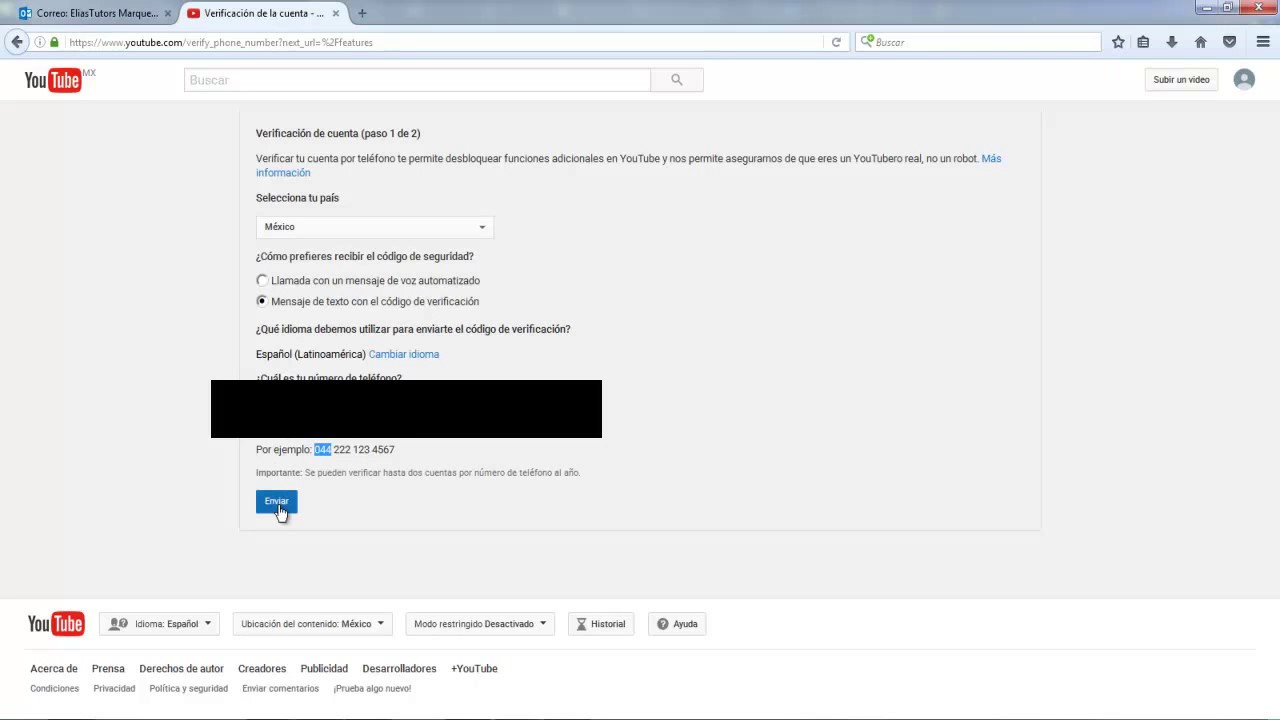Click the YouTube MX logo in header
Screen dimensions: 1280x720
coord(59,80)
